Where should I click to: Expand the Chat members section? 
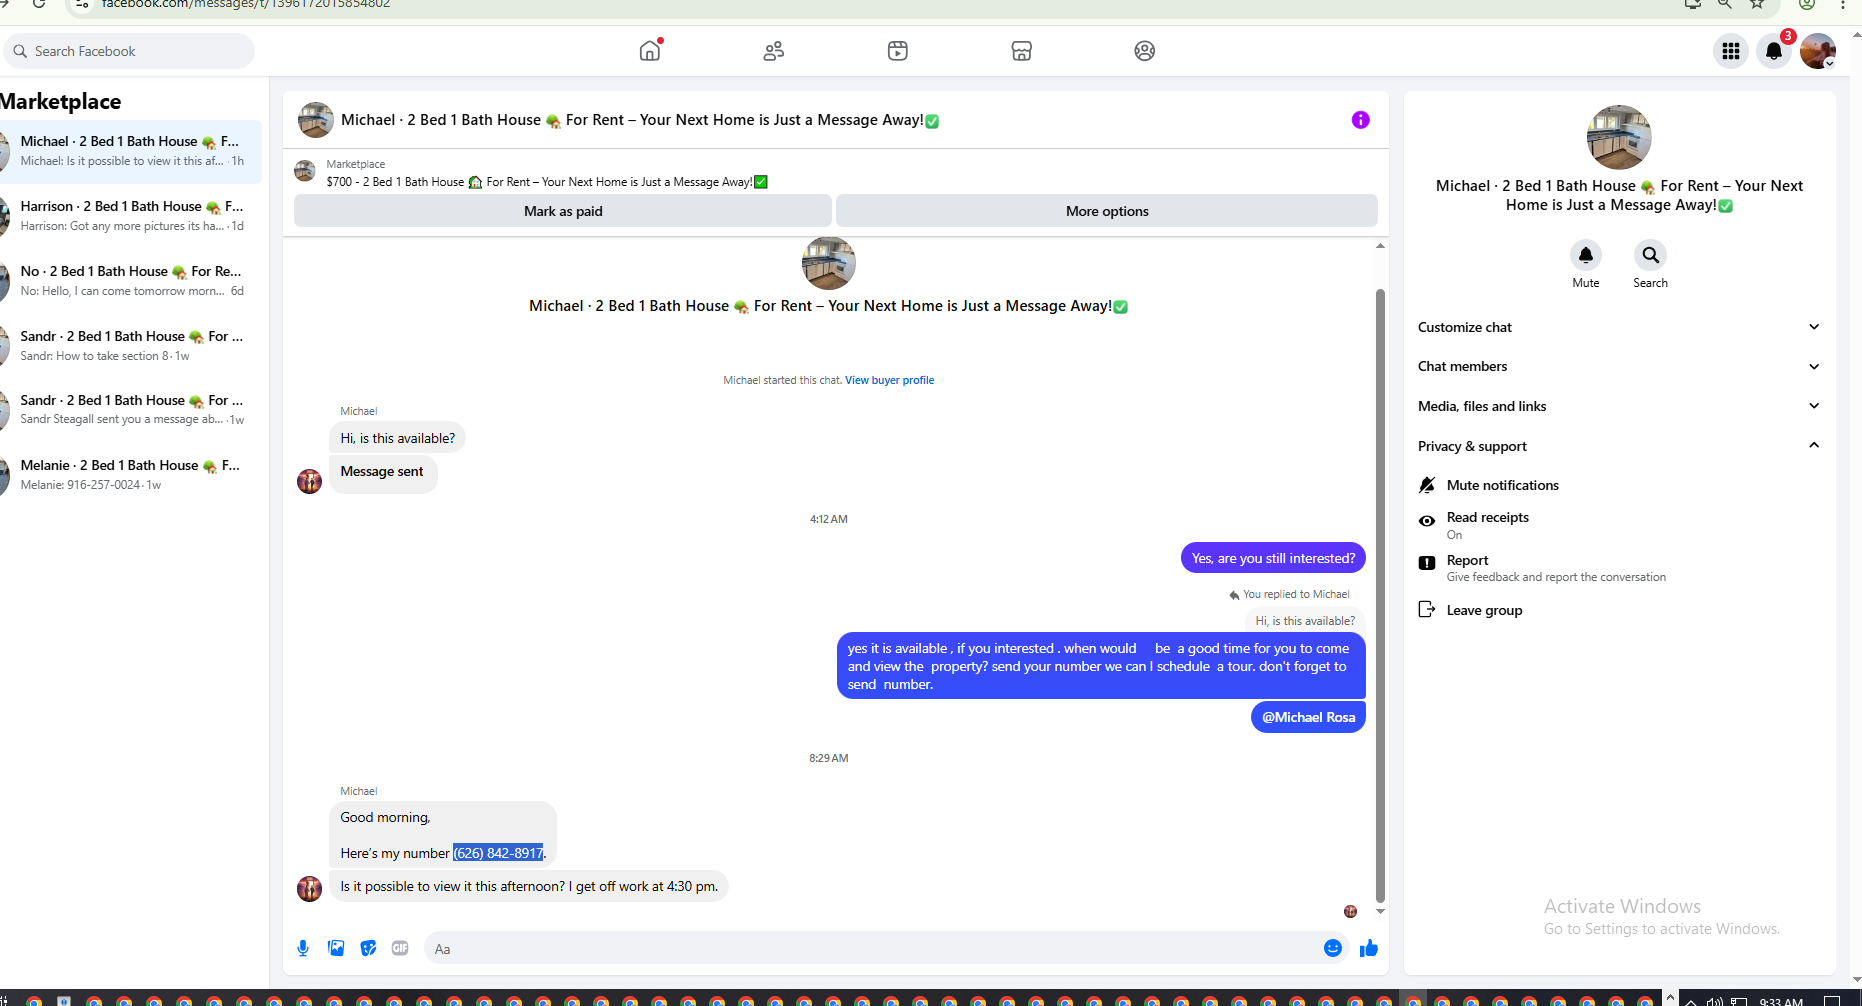(1619, 366)
